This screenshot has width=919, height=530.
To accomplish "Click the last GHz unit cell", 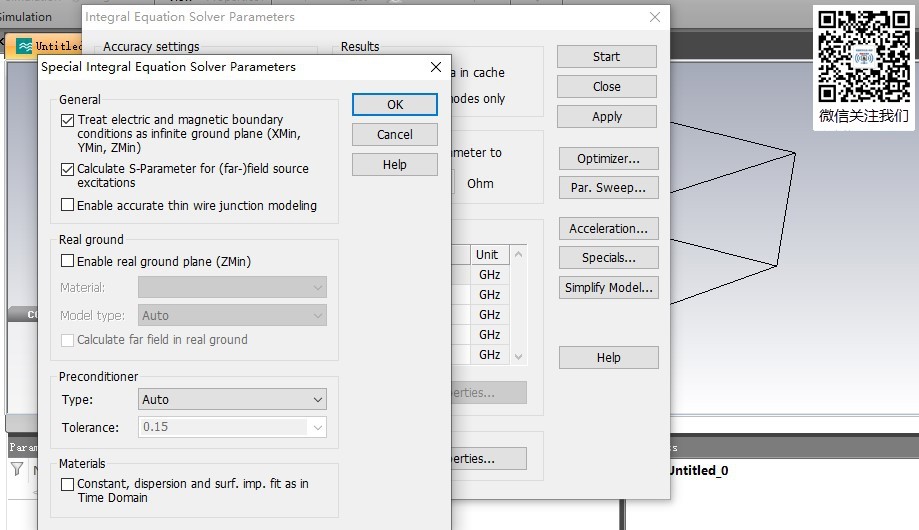I will coord(489,355).
